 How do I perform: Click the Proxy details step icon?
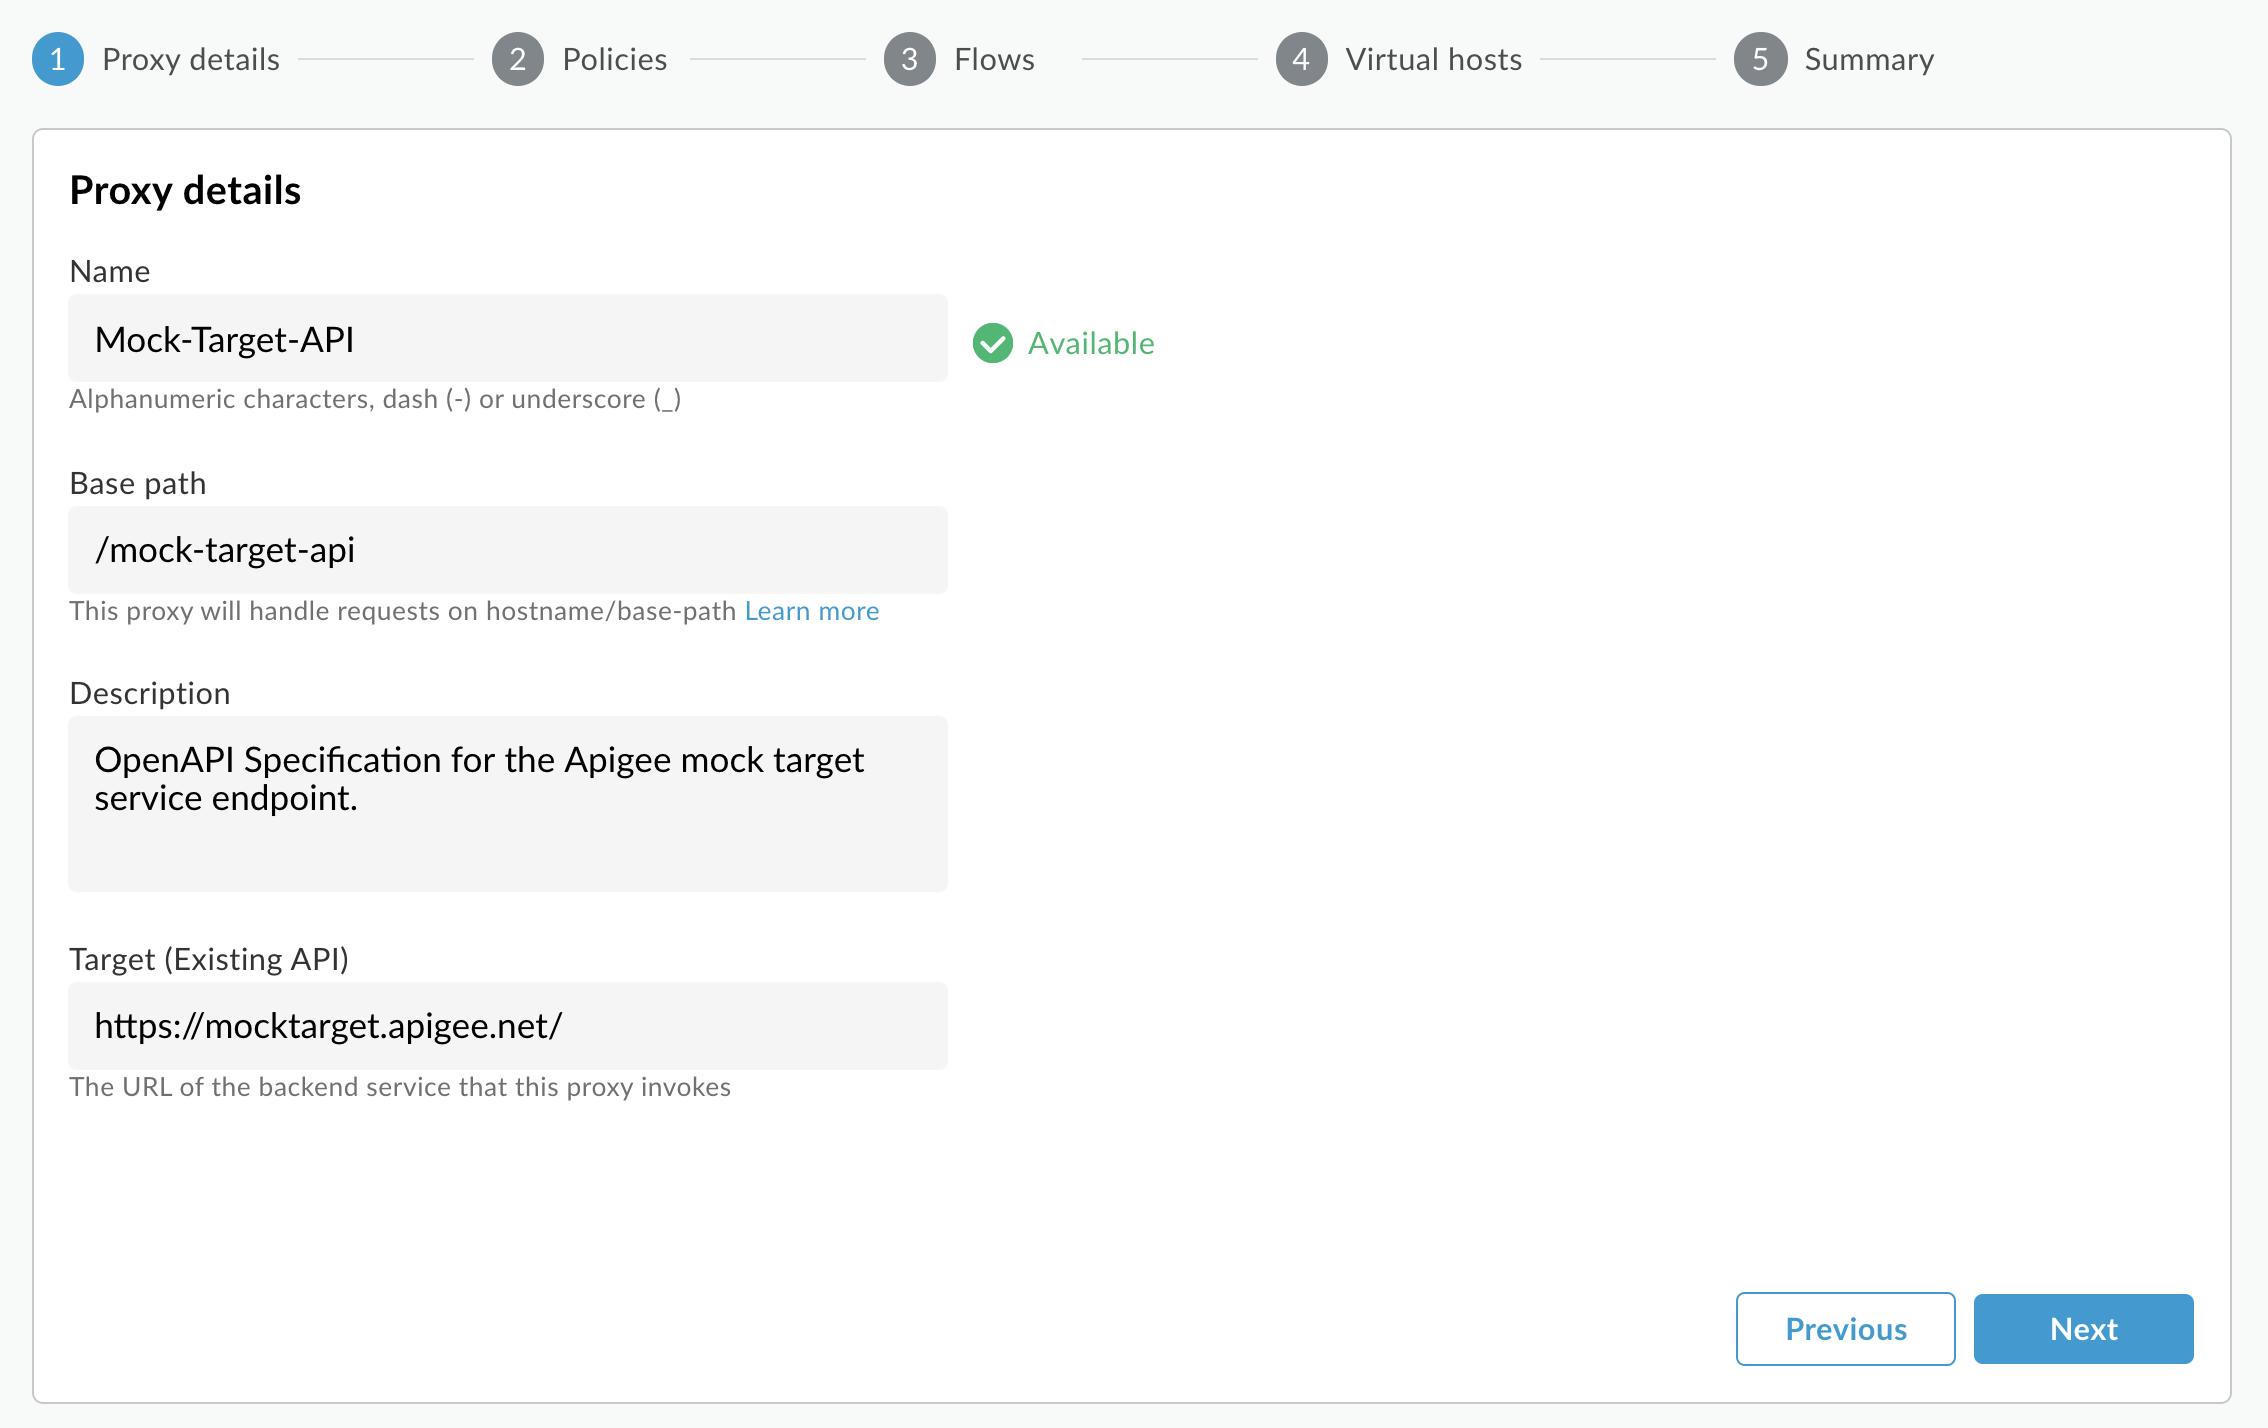click(x=56, y=59)
